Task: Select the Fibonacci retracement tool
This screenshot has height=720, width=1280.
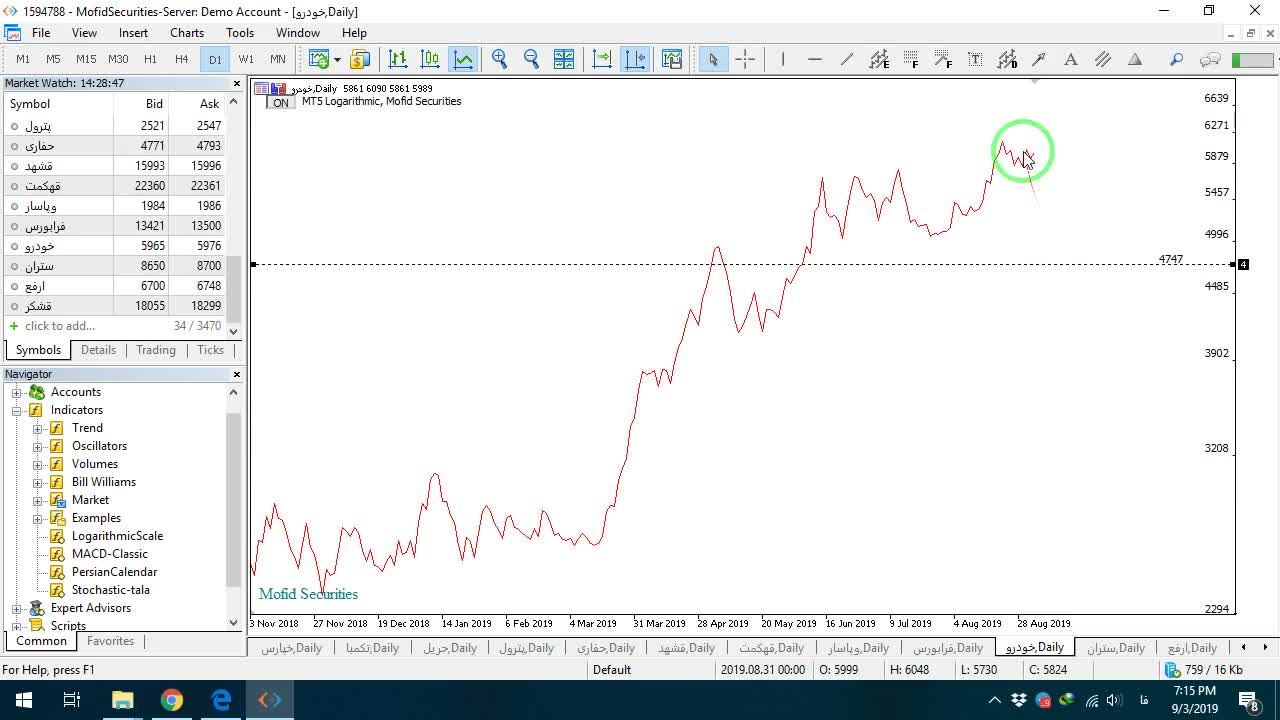Action: pyautogui.click(x=911, y=59)
